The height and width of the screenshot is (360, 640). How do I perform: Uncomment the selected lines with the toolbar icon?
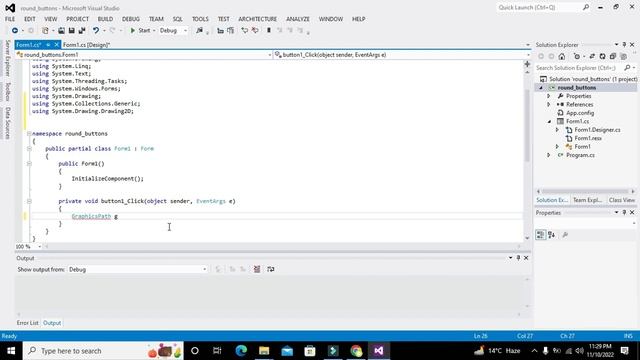(255, 31)
